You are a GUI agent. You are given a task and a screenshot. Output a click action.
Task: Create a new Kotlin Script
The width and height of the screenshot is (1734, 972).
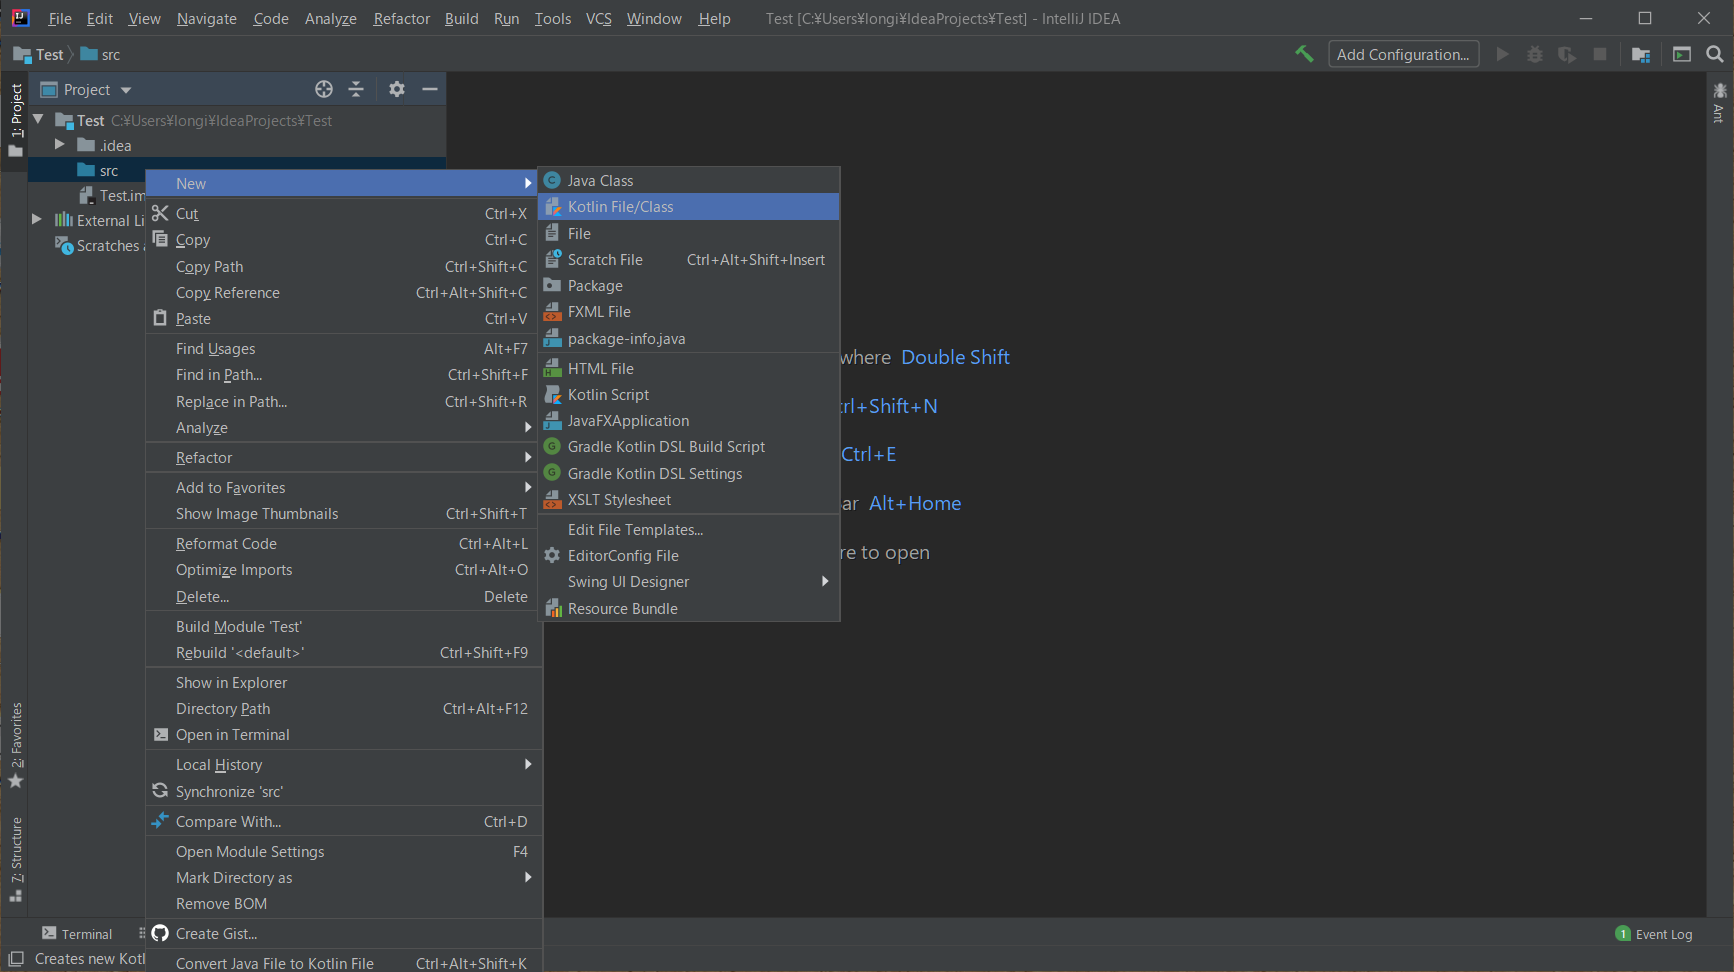[x=688, y=394]
